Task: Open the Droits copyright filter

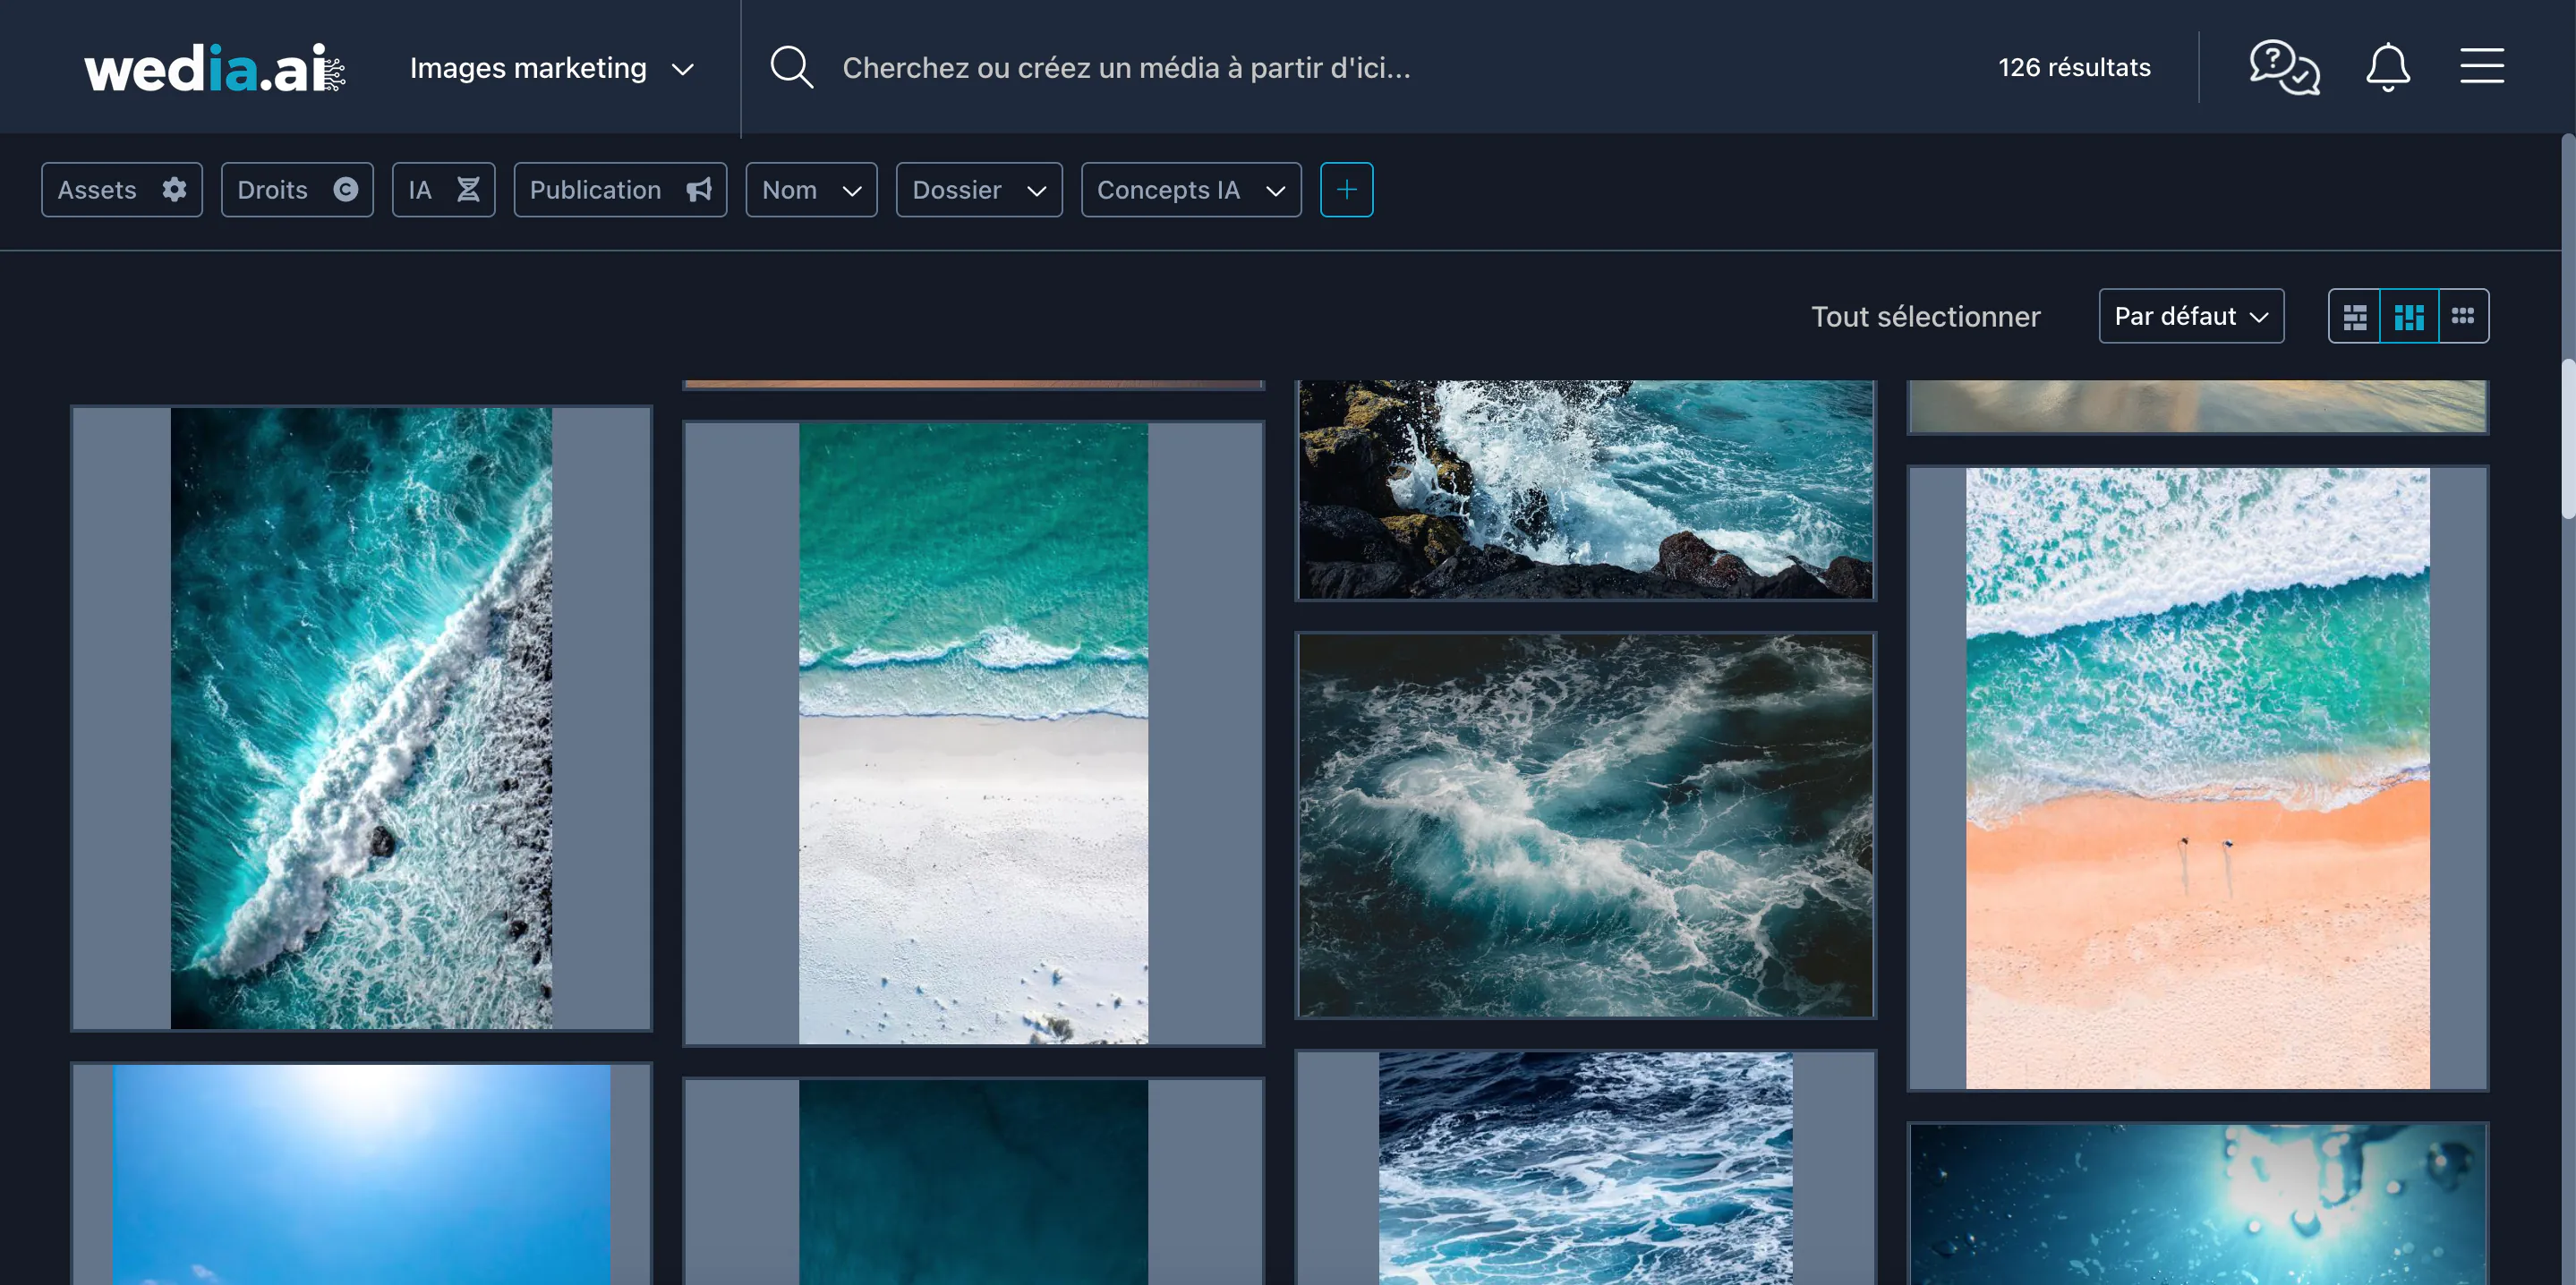Action: pyautogui.click(x=296, y=190)
